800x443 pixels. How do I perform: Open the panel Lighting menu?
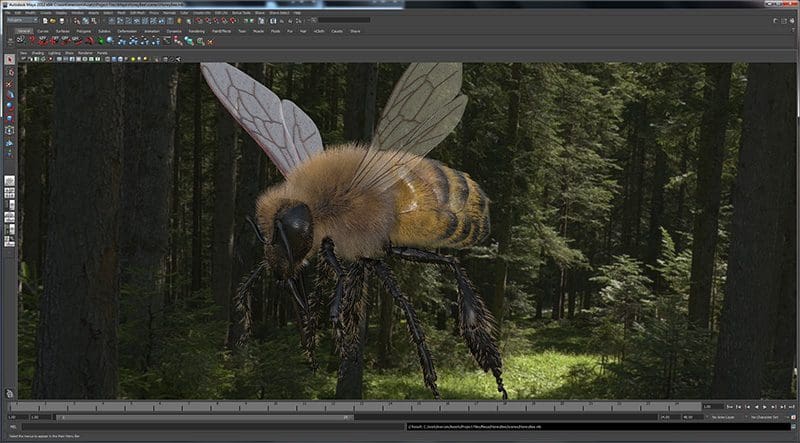tap(54, 53)
